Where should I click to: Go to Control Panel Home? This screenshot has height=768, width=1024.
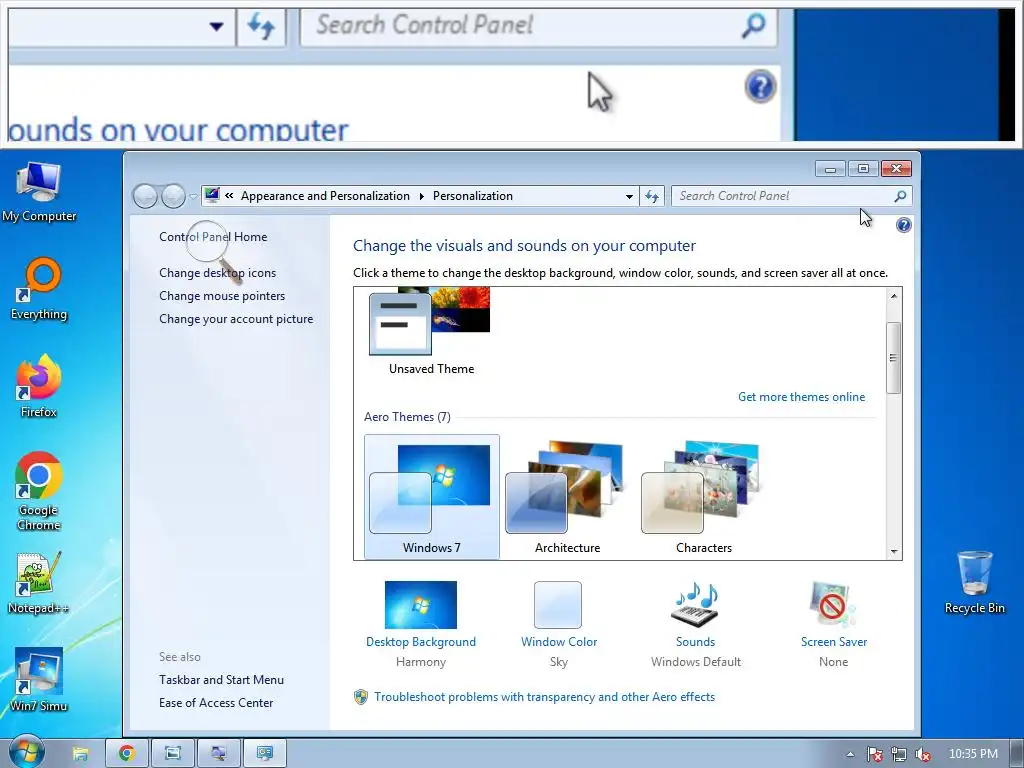tap(213, 237)
